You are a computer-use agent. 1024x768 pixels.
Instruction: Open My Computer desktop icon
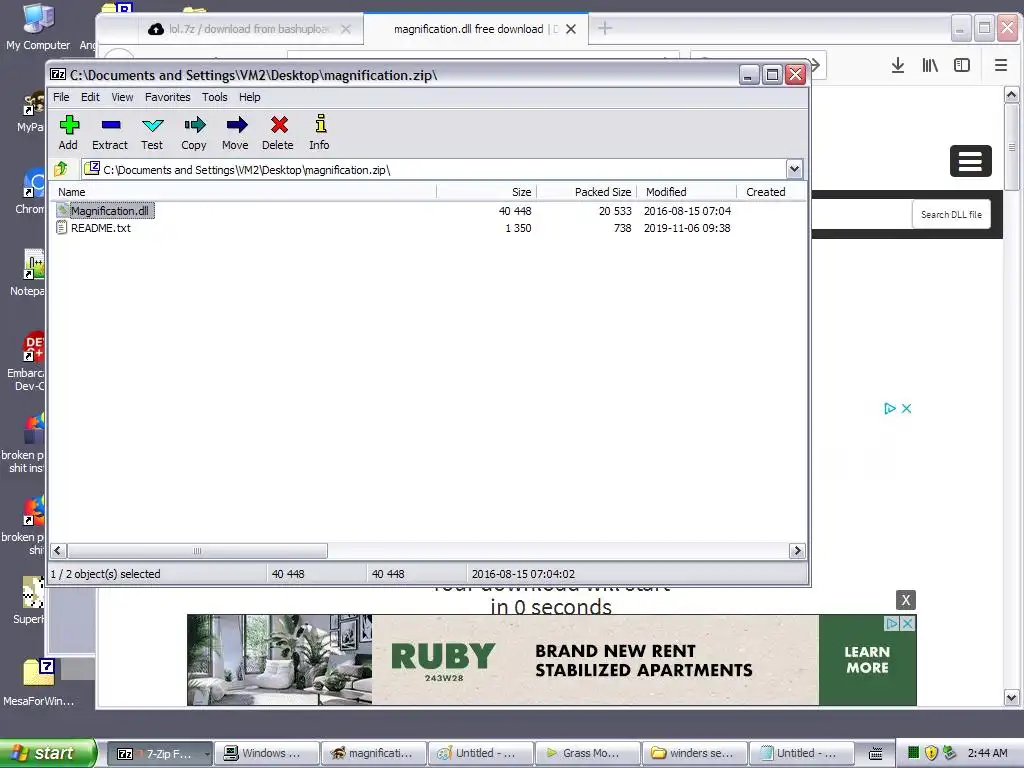click(x=38, y=26)
